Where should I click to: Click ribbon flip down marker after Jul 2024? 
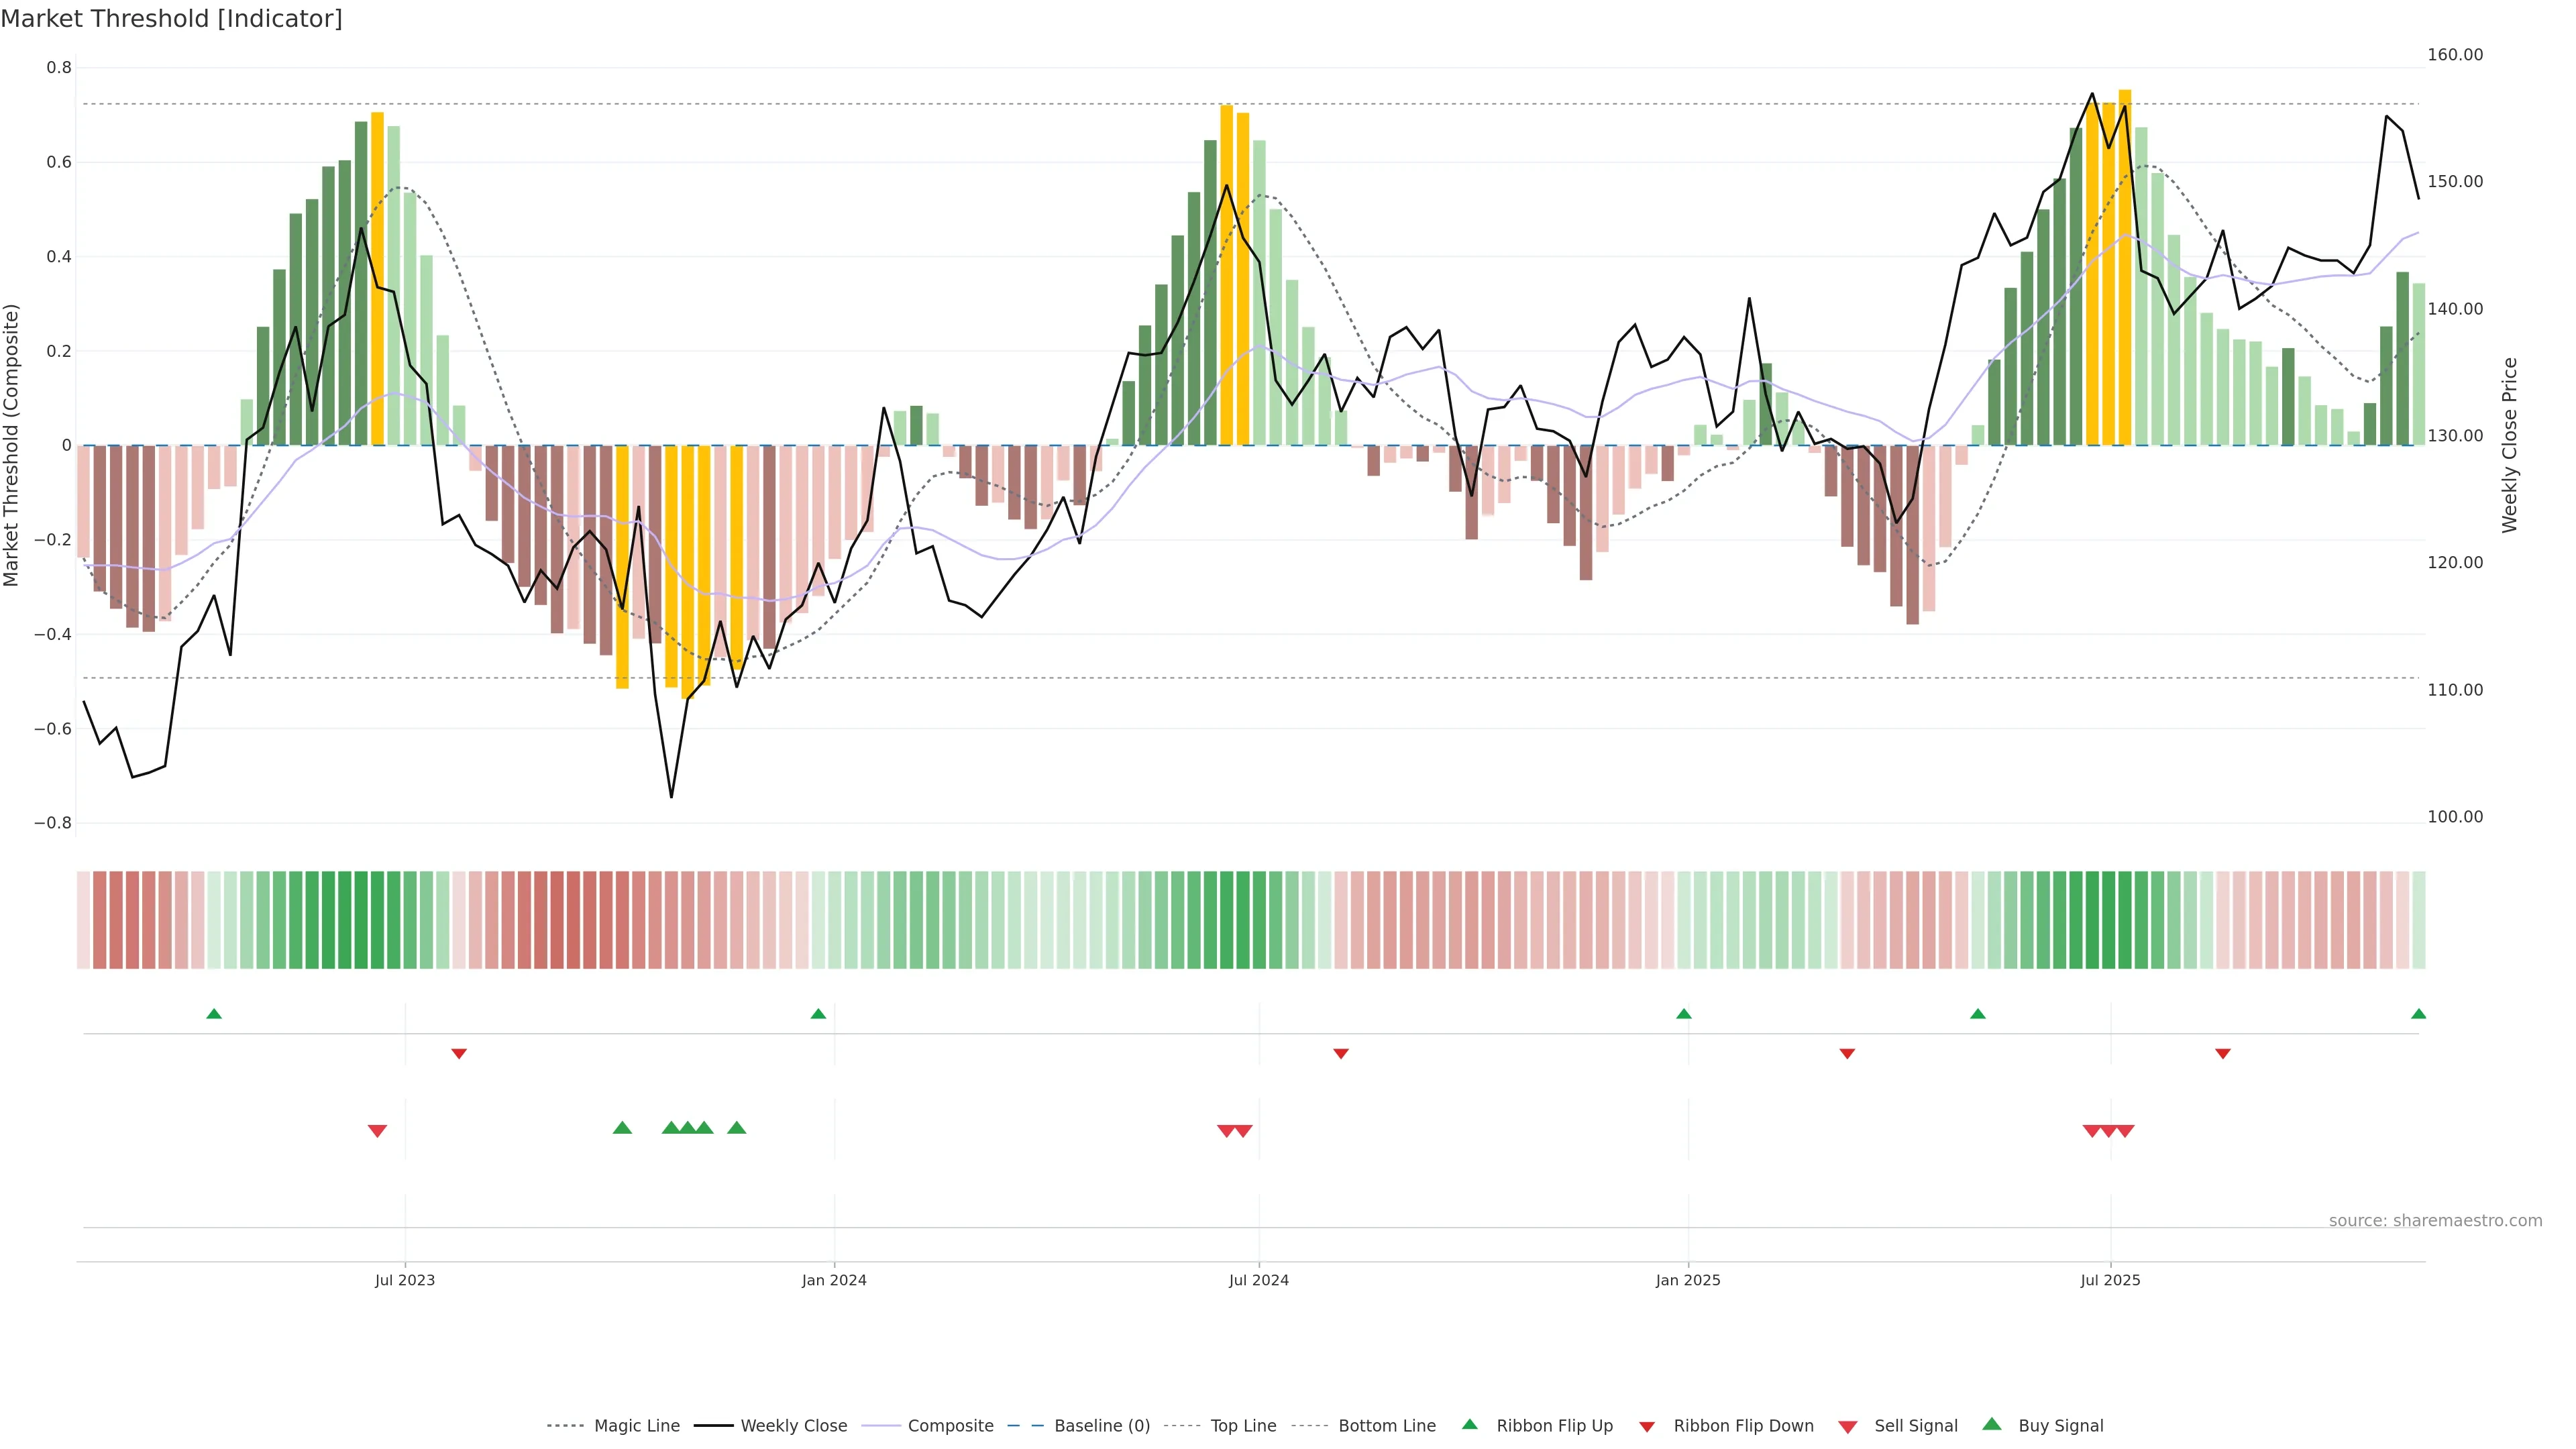tap(1341, 1054)
